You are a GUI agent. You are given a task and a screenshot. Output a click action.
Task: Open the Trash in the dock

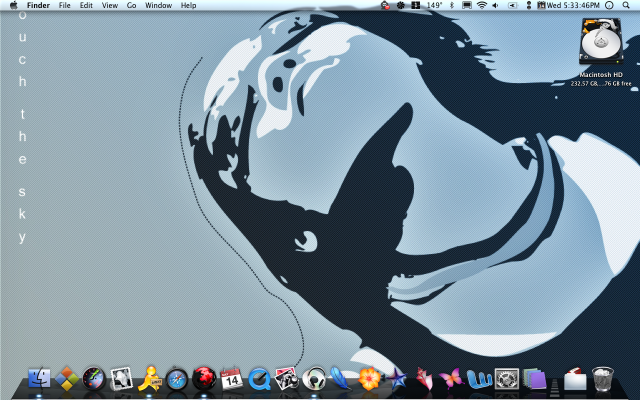tap(603, 379)
